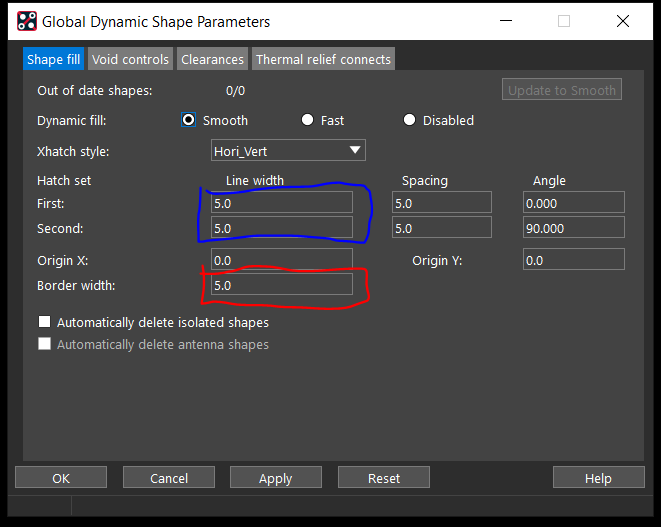Image resolution: width=661 pixels, height=527 pixels.
Task: Click the Apply button
Action: [276, 478]
